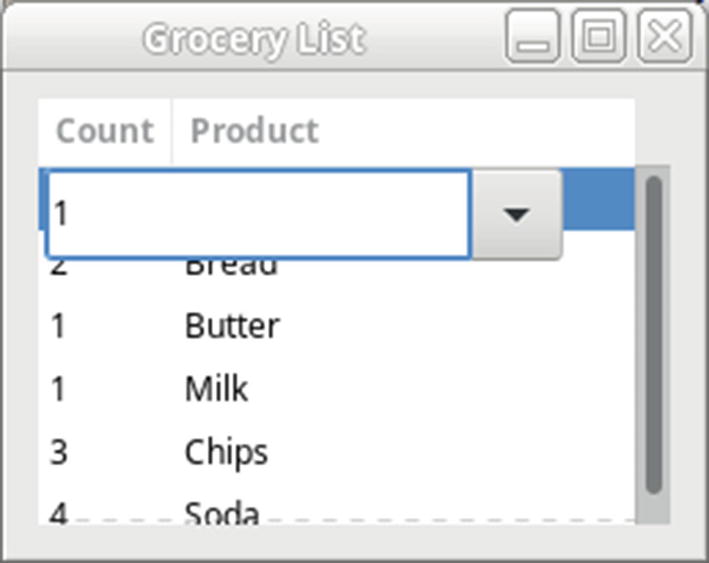Close the Grocery List window
The image size is (709, 563).
click(664, 38)
